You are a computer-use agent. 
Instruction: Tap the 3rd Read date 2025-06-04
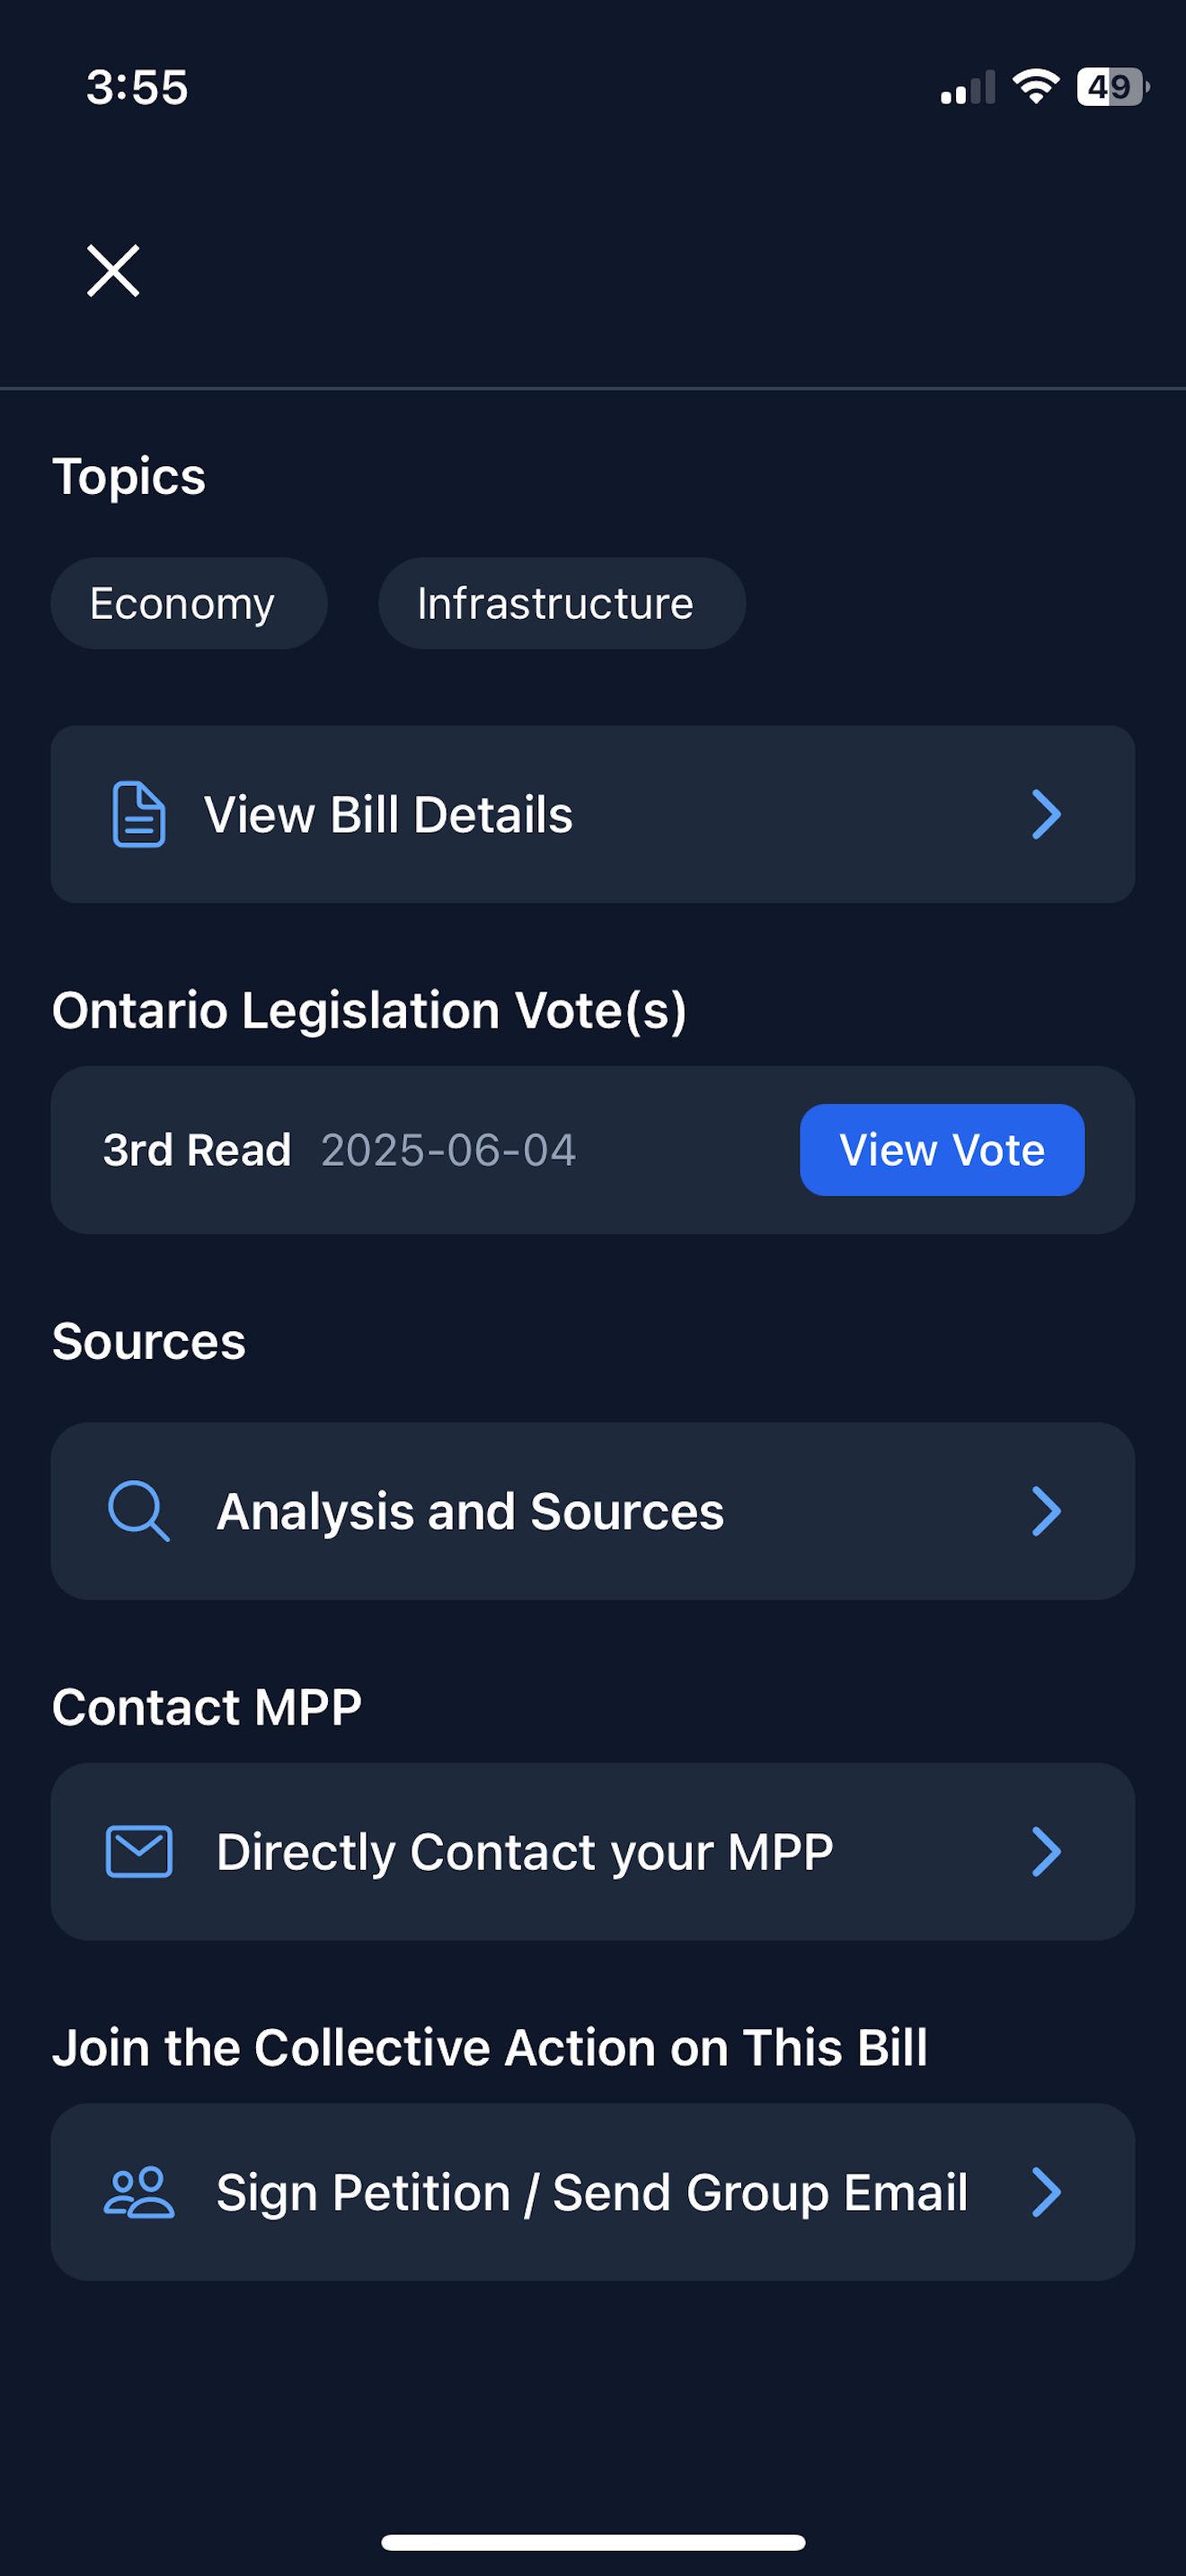(x=448, y=1150)
